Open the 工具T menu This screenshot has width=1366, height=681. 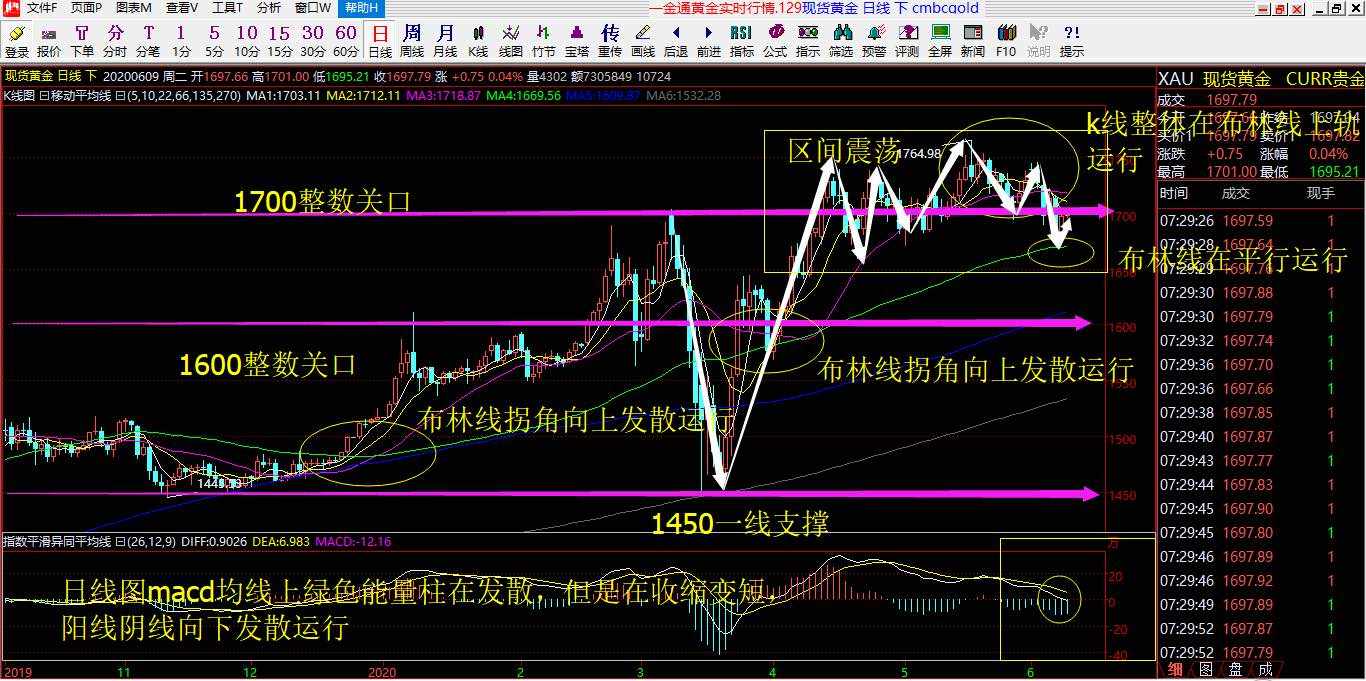click(x=227, y=8)
